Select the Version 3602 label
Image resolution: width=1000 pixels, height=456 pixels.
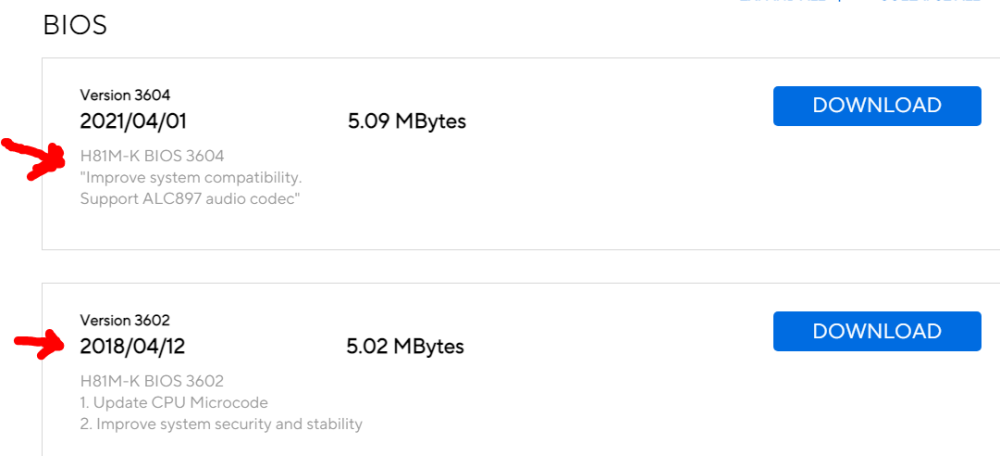pos(125,320)
